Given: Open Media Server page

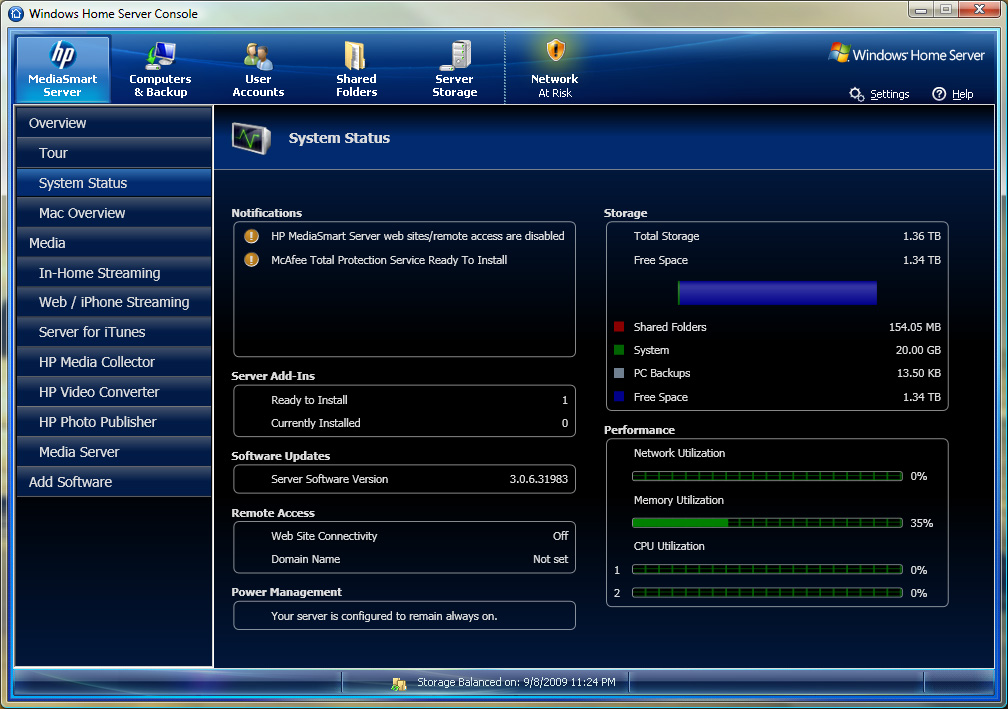Looking at the screenshot, I should click(114, 452).
